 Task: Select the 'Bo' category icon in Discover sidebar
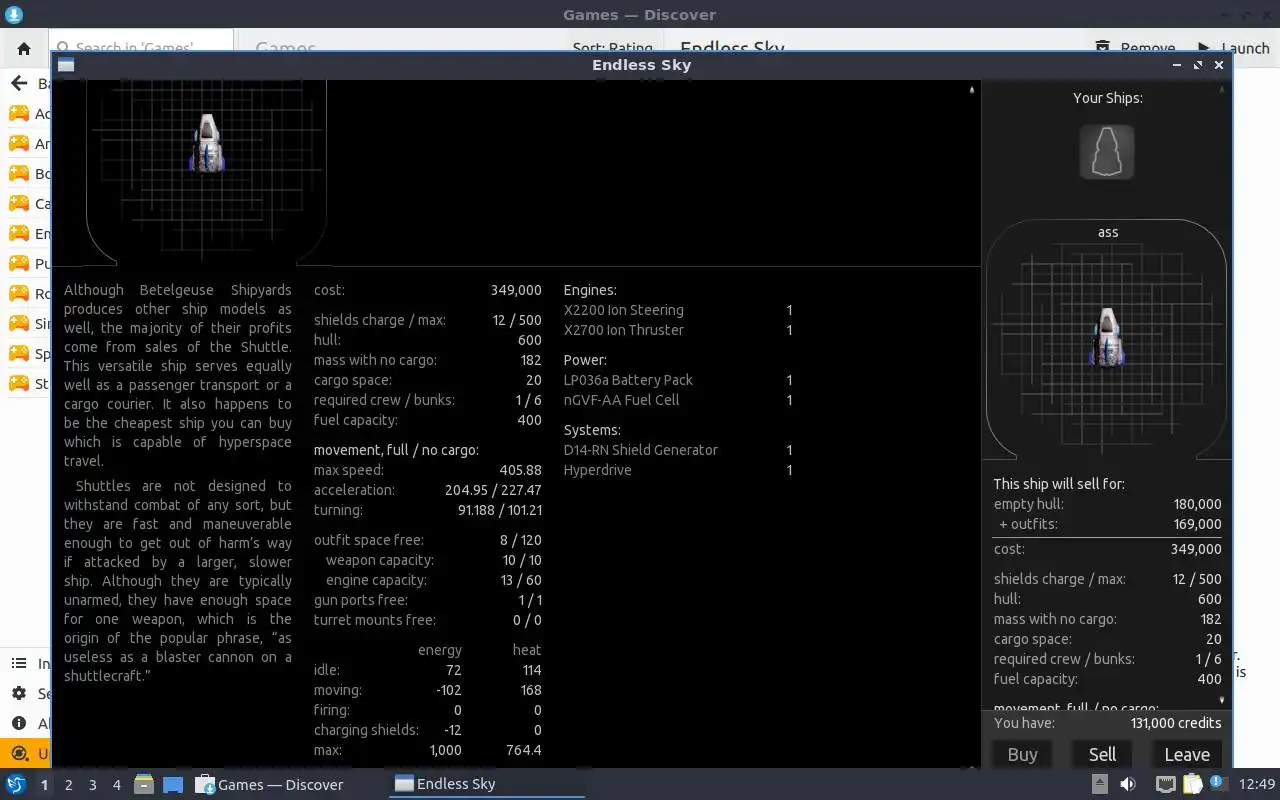(19, 173)
